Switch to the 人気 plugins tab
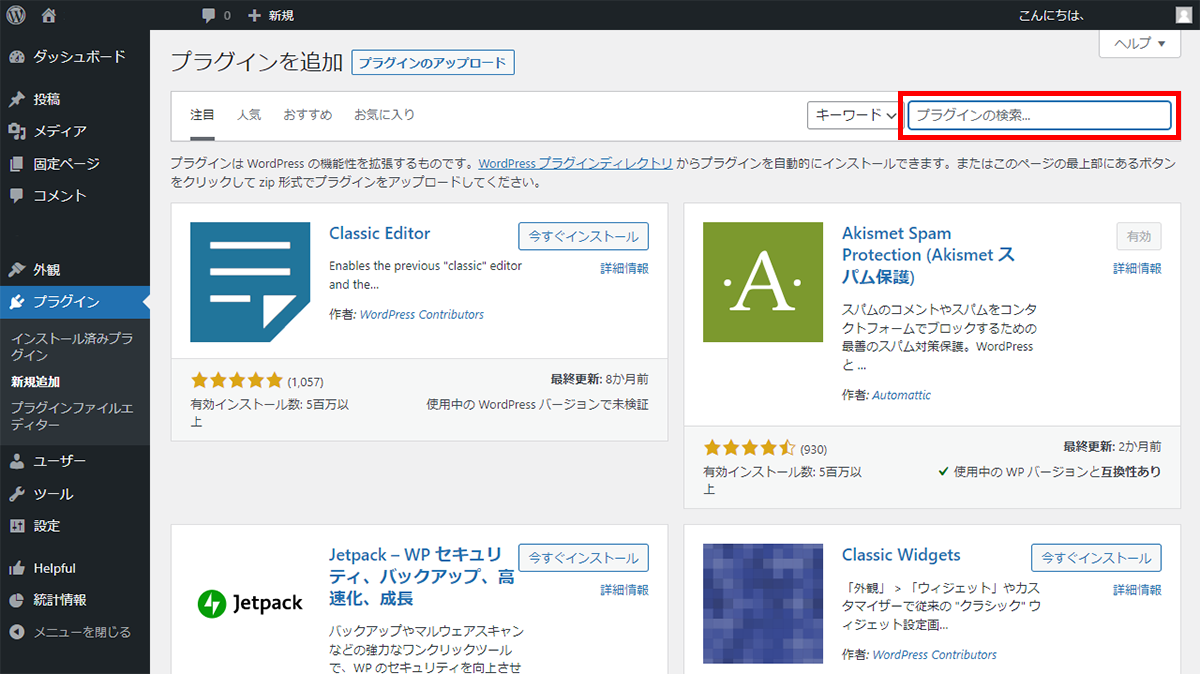 (x=249, y=115)
